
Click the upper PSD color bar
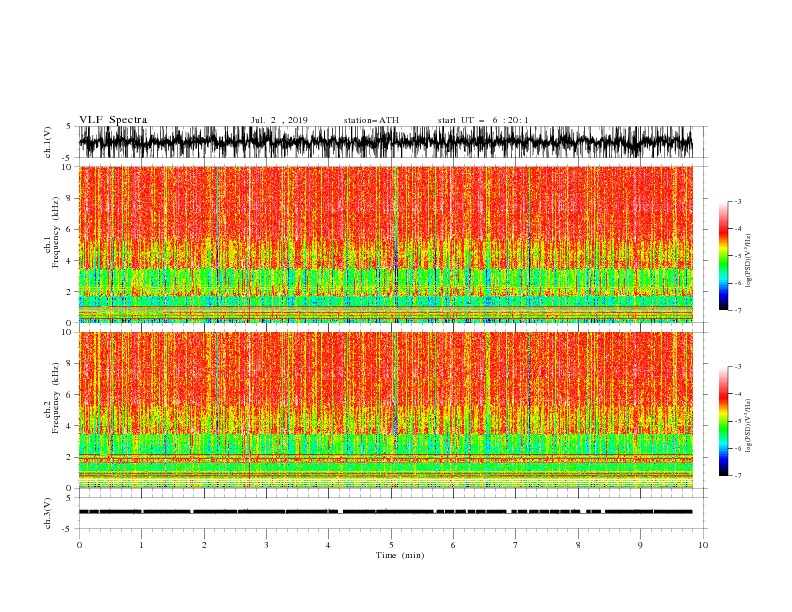coord(723,256)
